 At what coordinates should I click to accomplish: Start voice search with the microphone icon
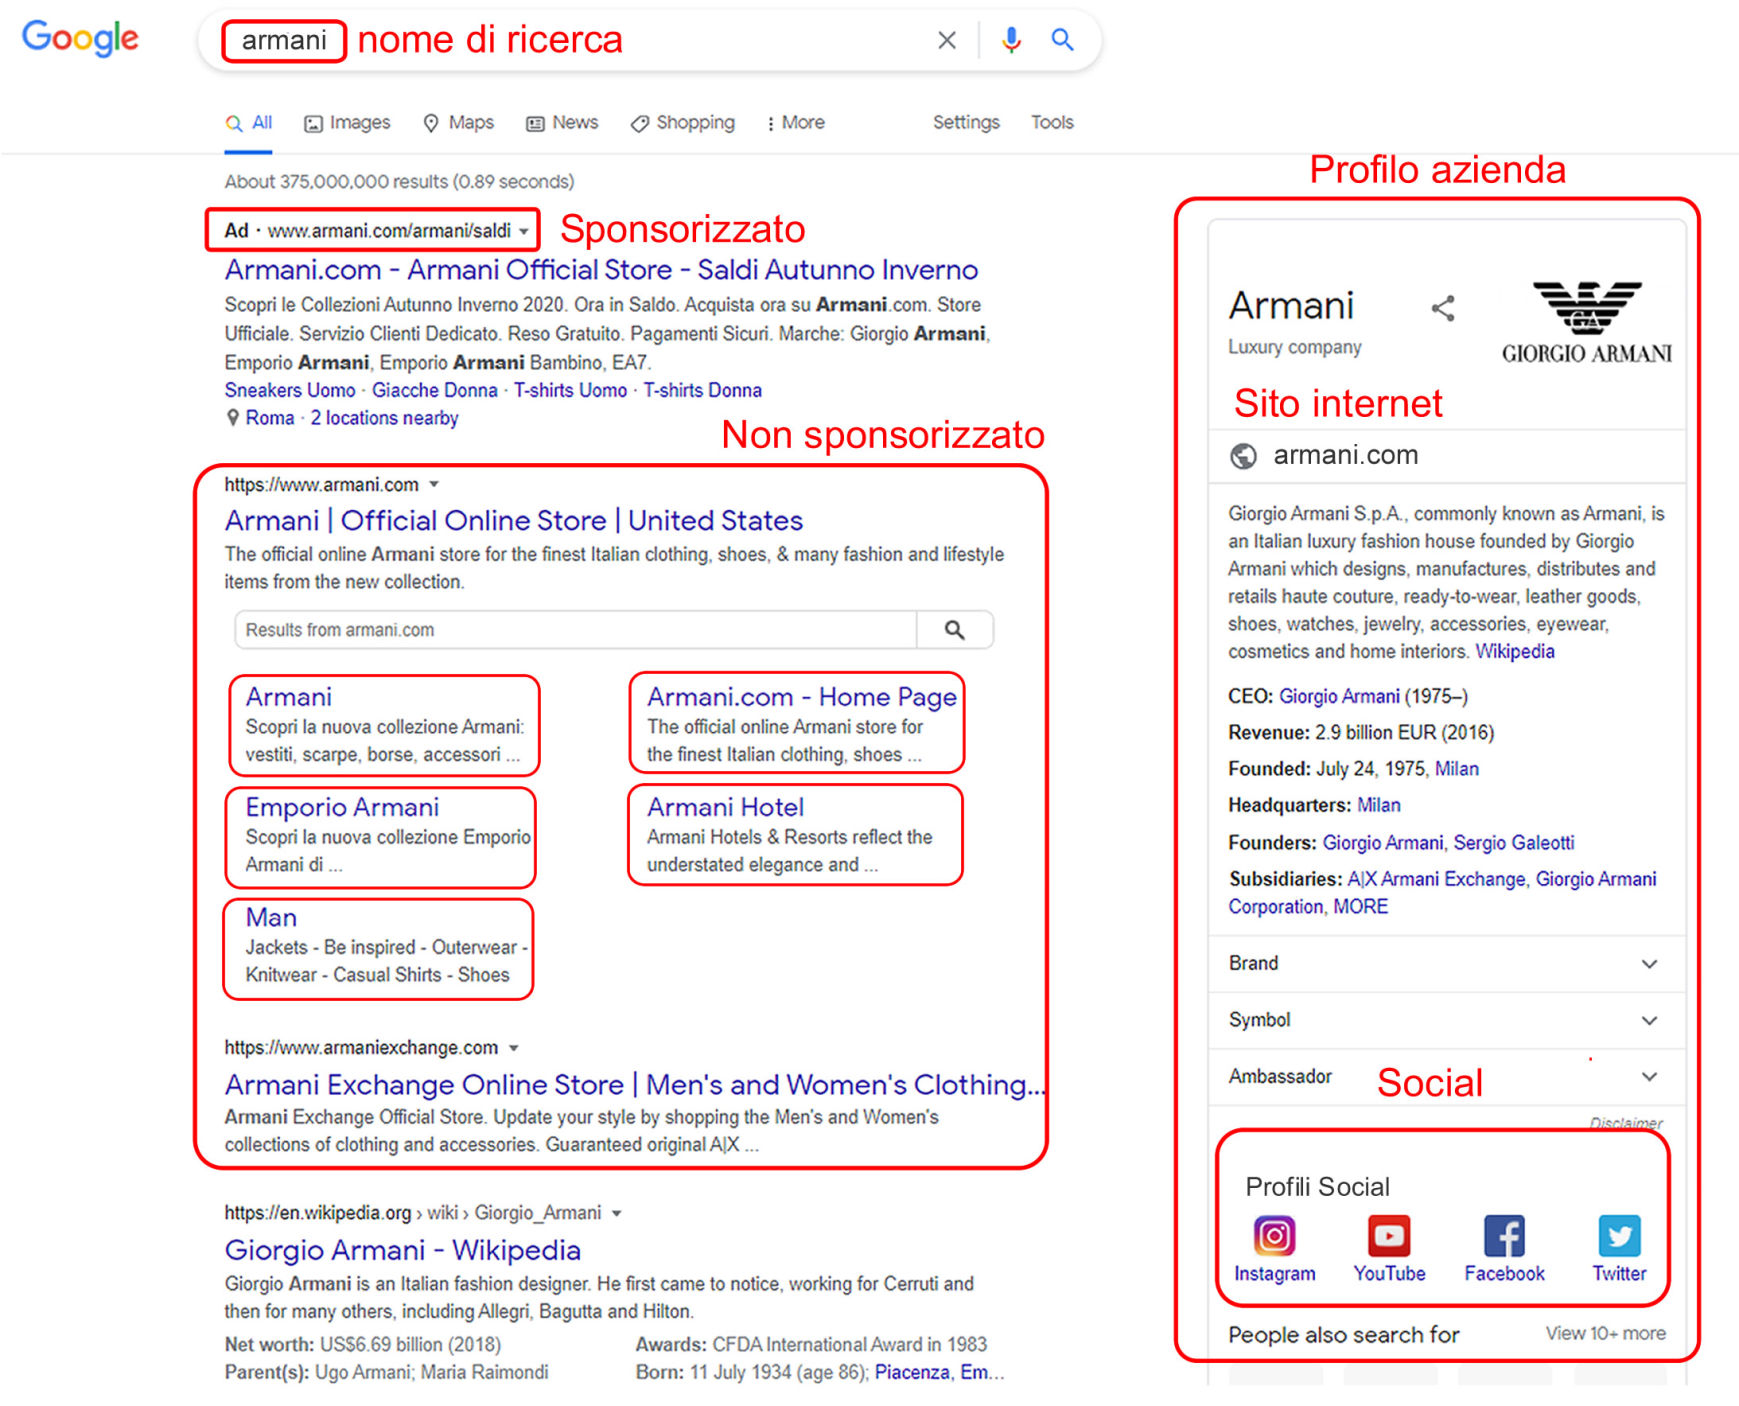pyautogui.click(x=1011, y=40)
